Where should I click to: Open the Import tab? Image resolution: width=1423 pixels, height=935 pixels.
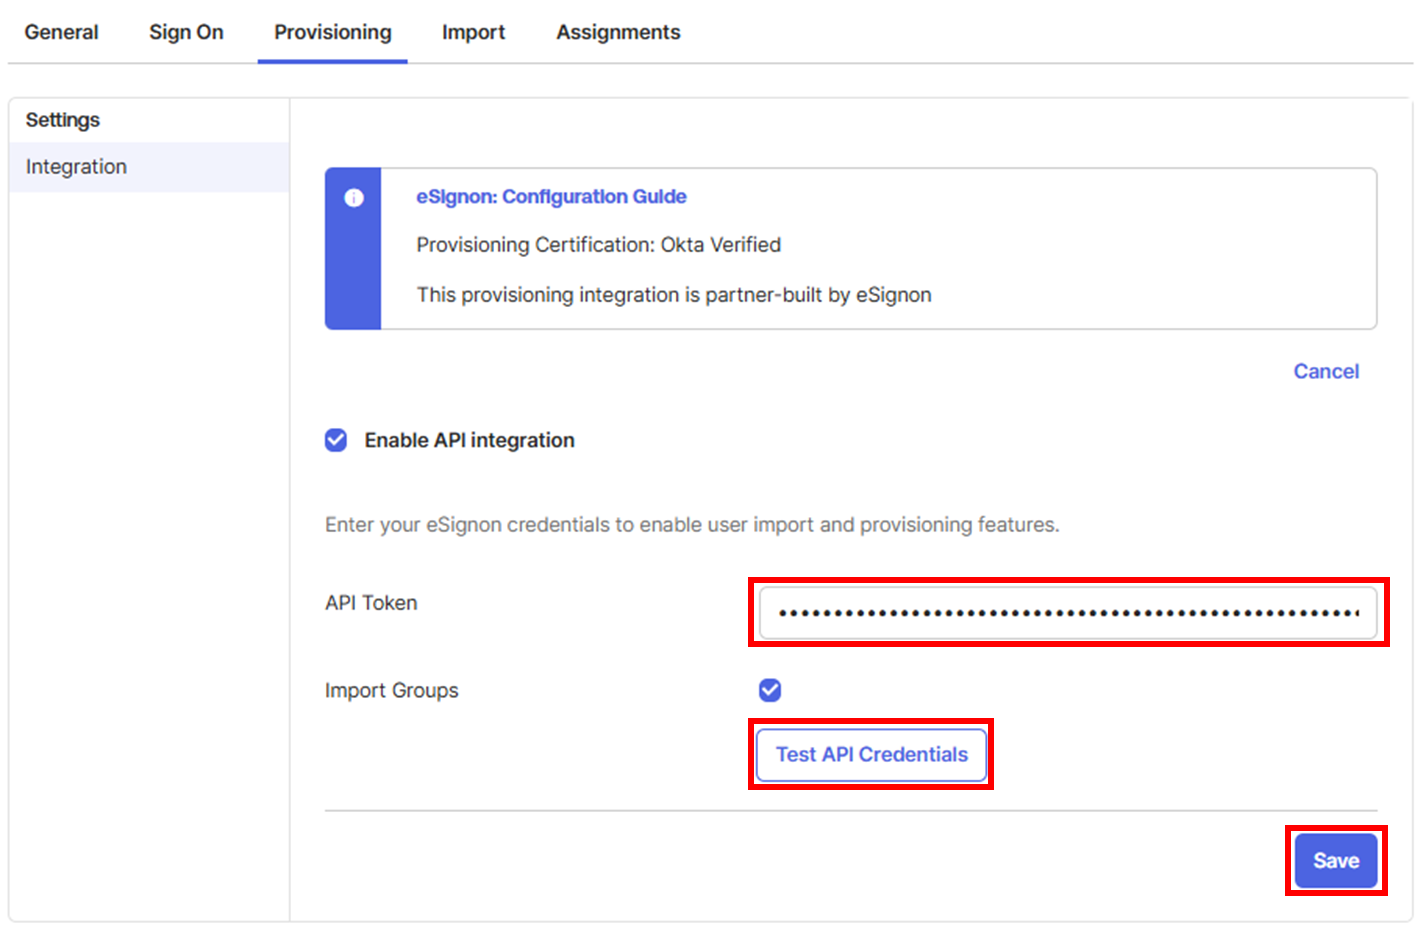click(473, 32)
